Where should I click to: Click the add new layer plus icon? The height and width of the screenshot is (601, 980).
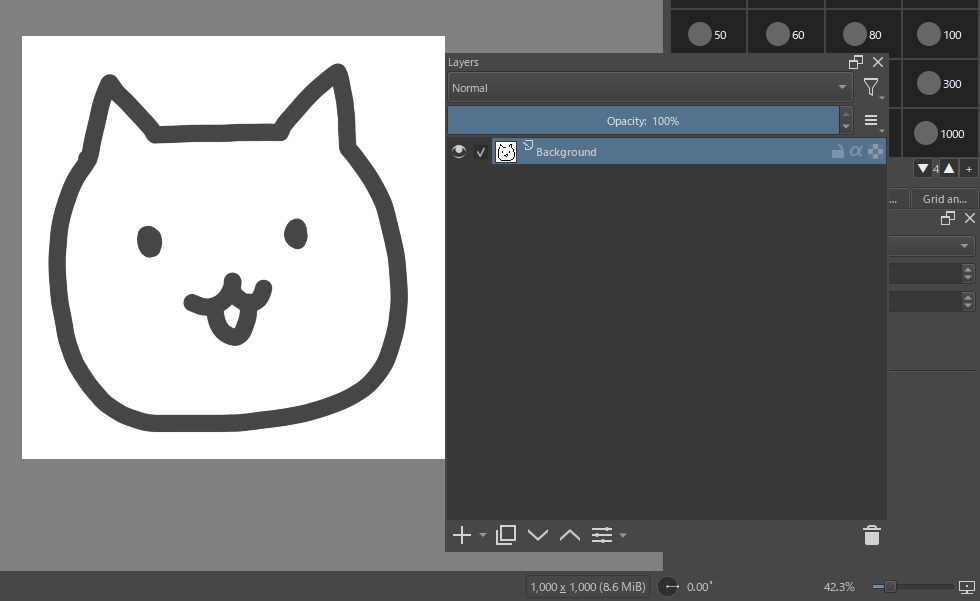click(x=461, y=535)
